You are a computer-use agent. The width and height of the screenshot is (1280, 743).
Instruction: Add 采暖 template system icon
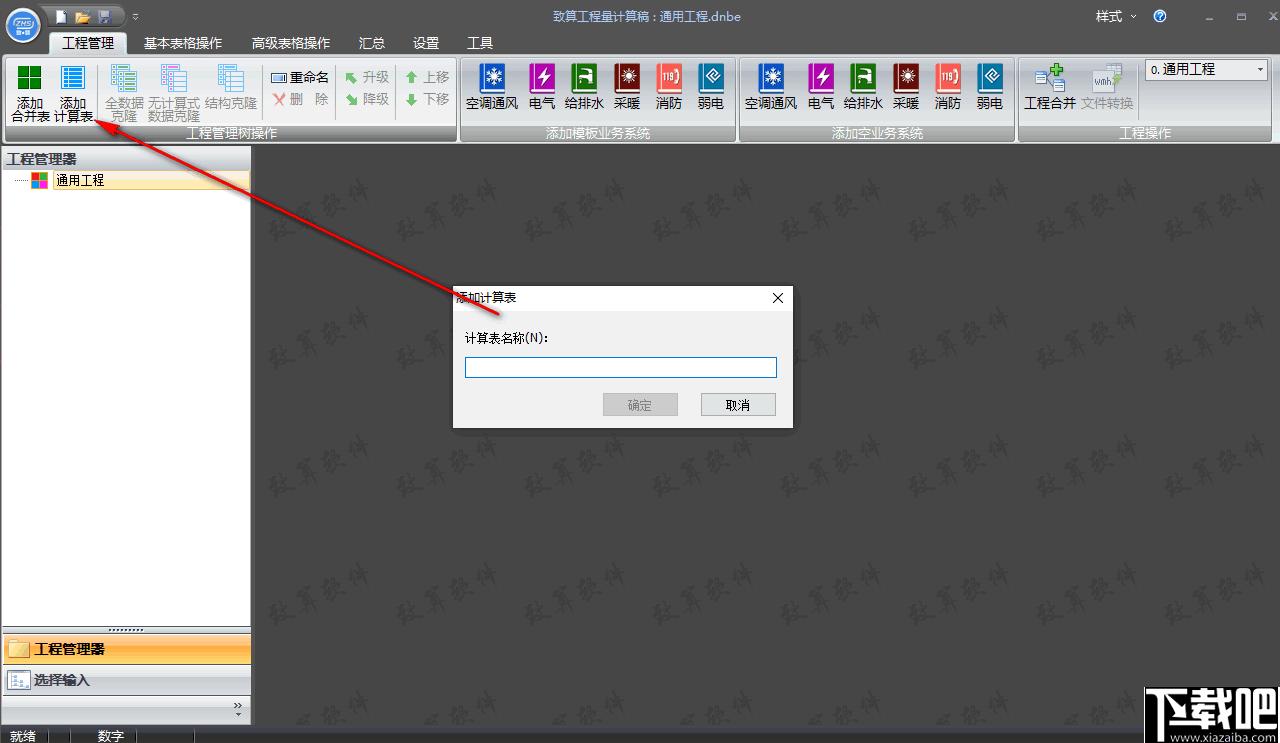627,78
